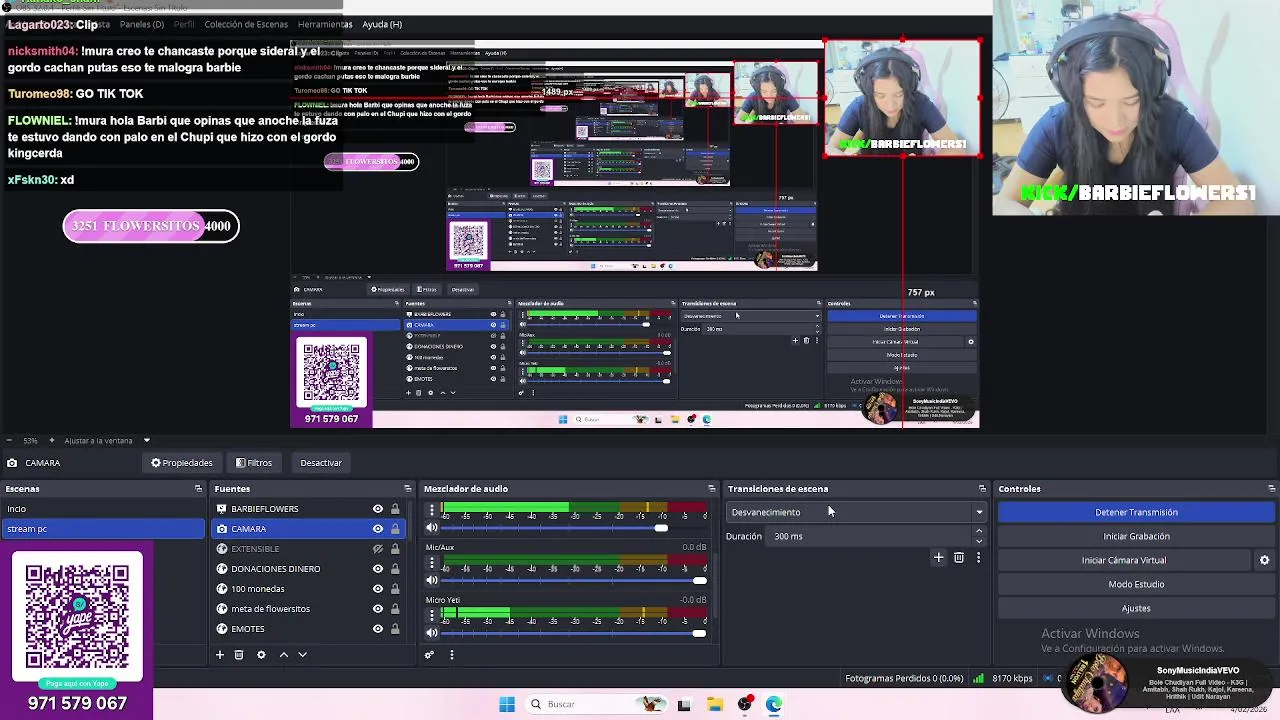1280x720 pixels.
Task: Open Micro Yeti channel options menu
Action: (432, 614)
